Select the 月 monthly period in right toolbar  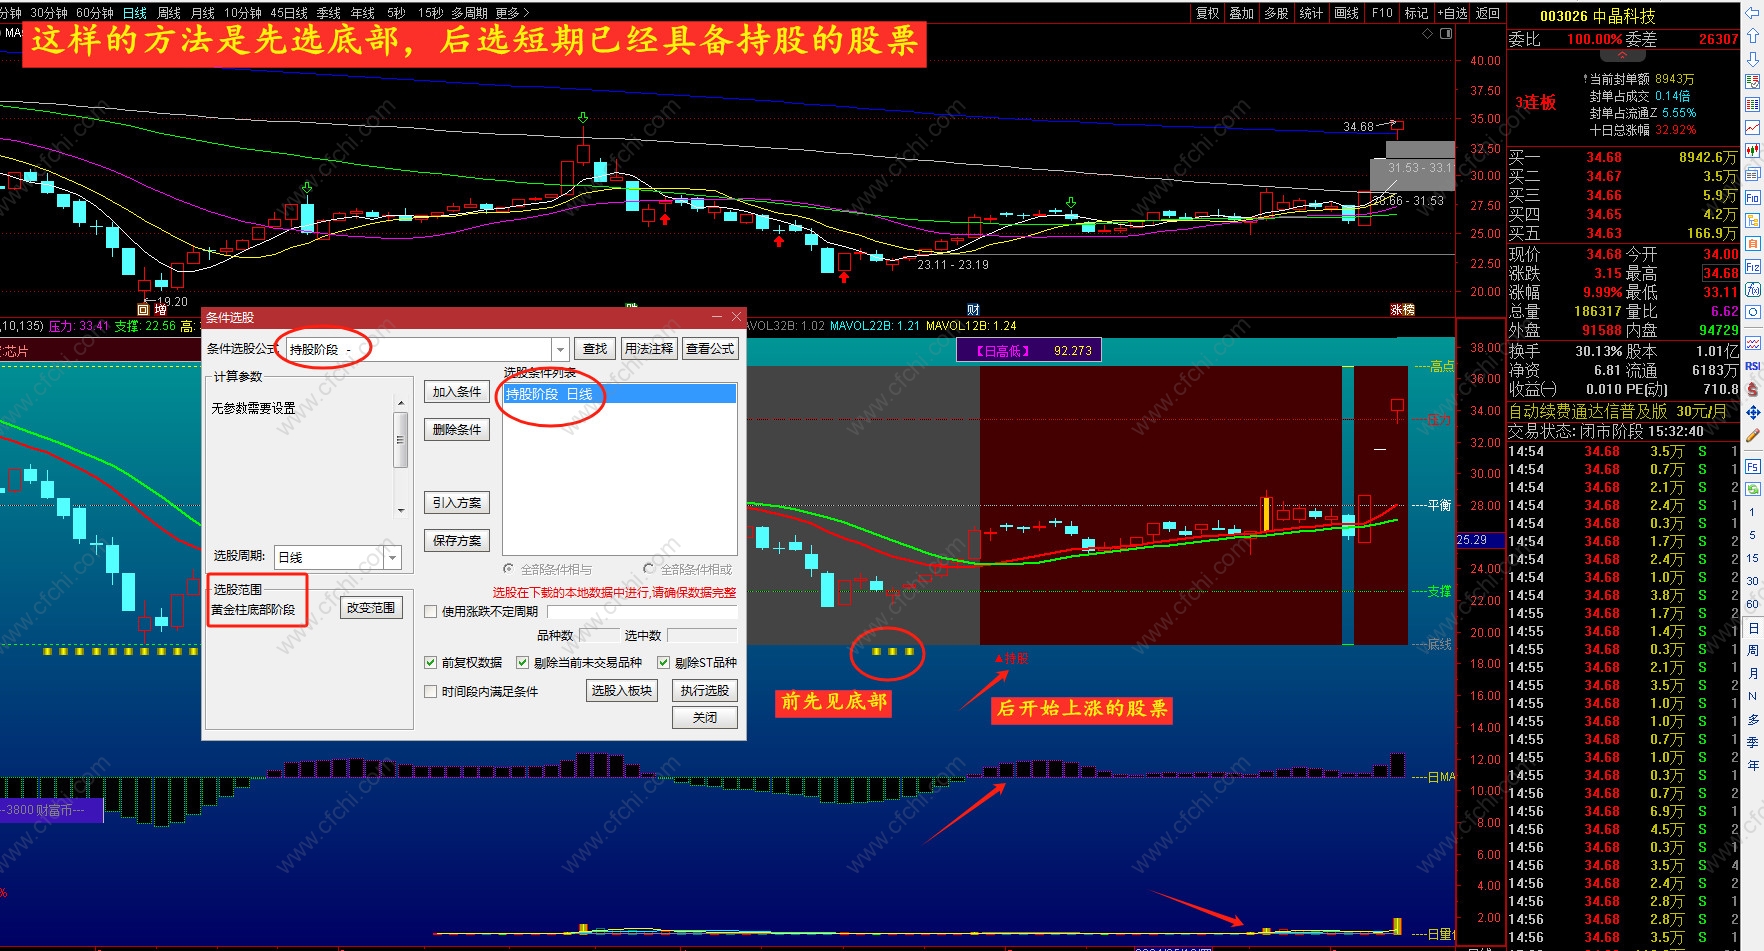coord(1753,673)
